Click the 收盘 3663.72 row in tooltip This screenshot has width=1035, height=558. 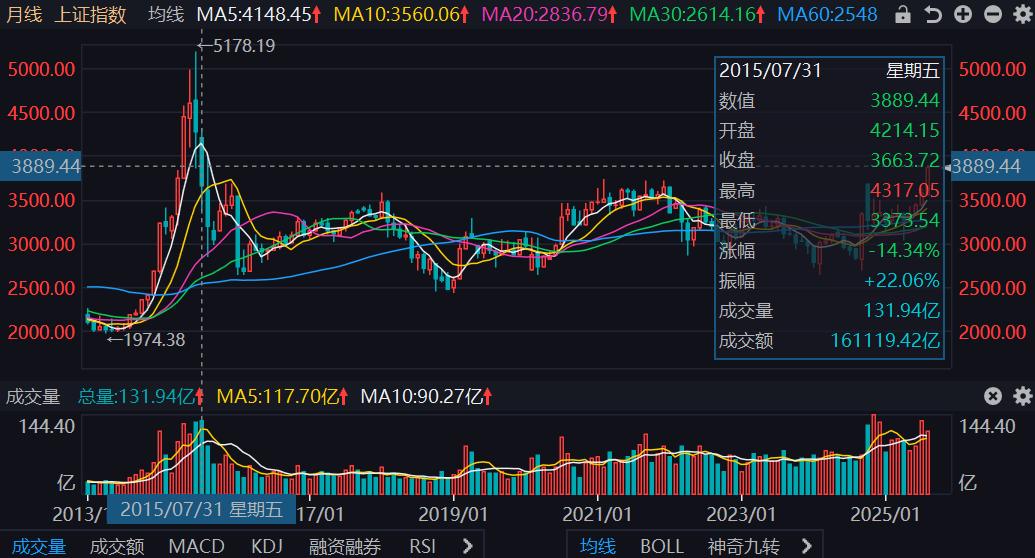click(x=829, y=160)
